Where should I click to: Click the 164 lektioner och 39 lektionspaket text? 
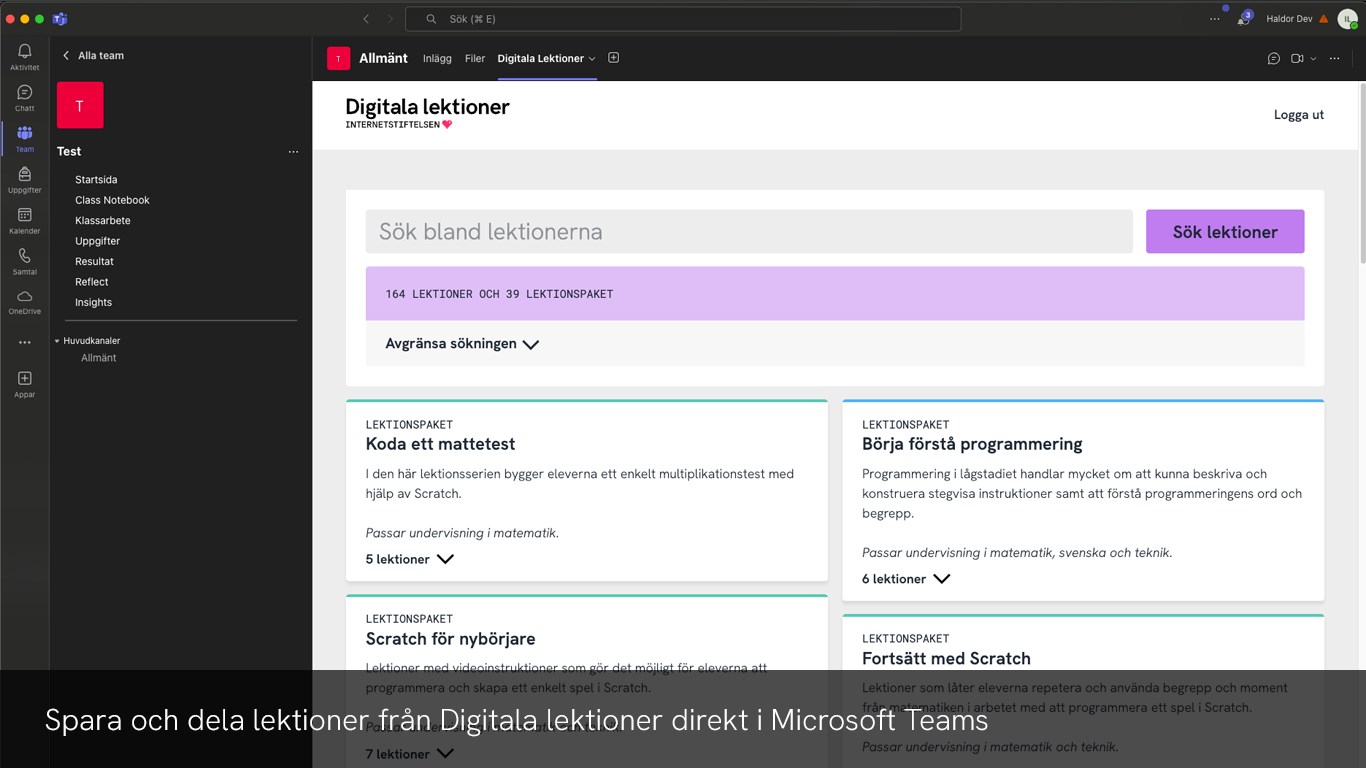(x=499, y=294)
